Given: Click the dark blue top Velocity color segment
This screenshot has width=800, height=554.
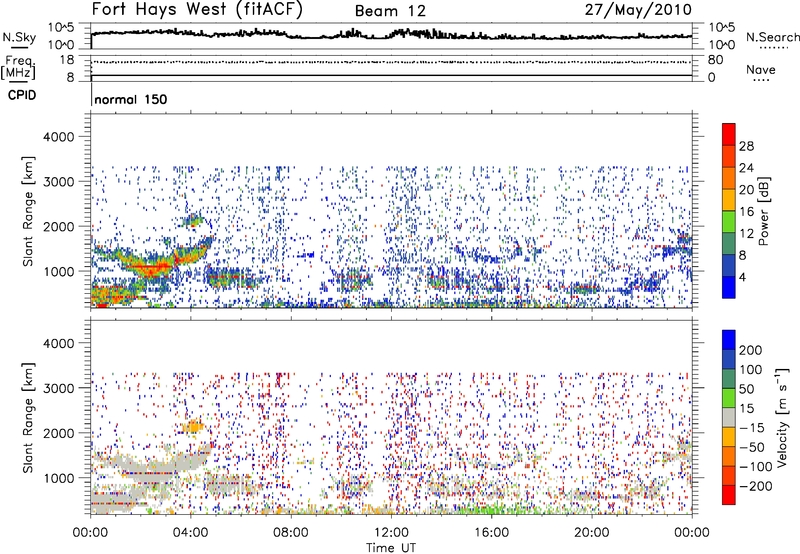Looking at the screenshot, I should click(729, 340).
